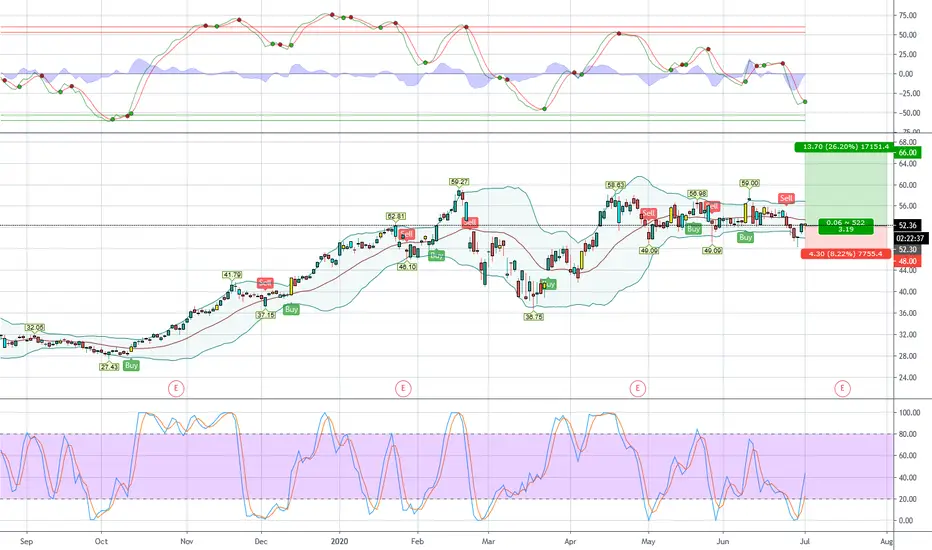Click the 100.00 level on the stochastic scale
This screenshot has width=932, height=550.
click(x=909, y=413)
